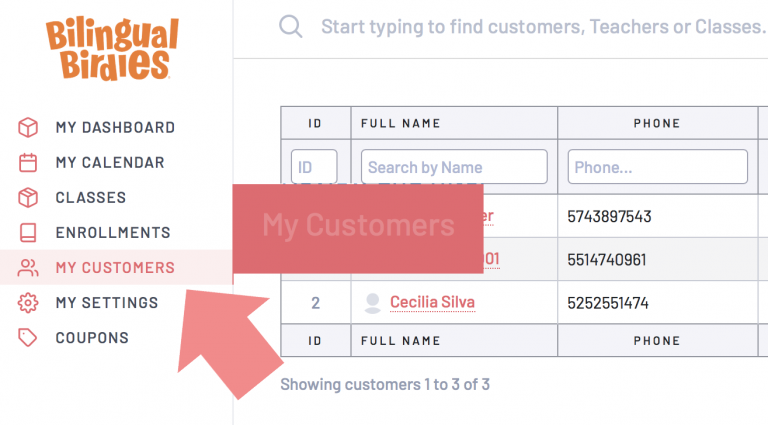Select Coupons in the sidebar
The image size is (768, 425).
tap(92, 338)
